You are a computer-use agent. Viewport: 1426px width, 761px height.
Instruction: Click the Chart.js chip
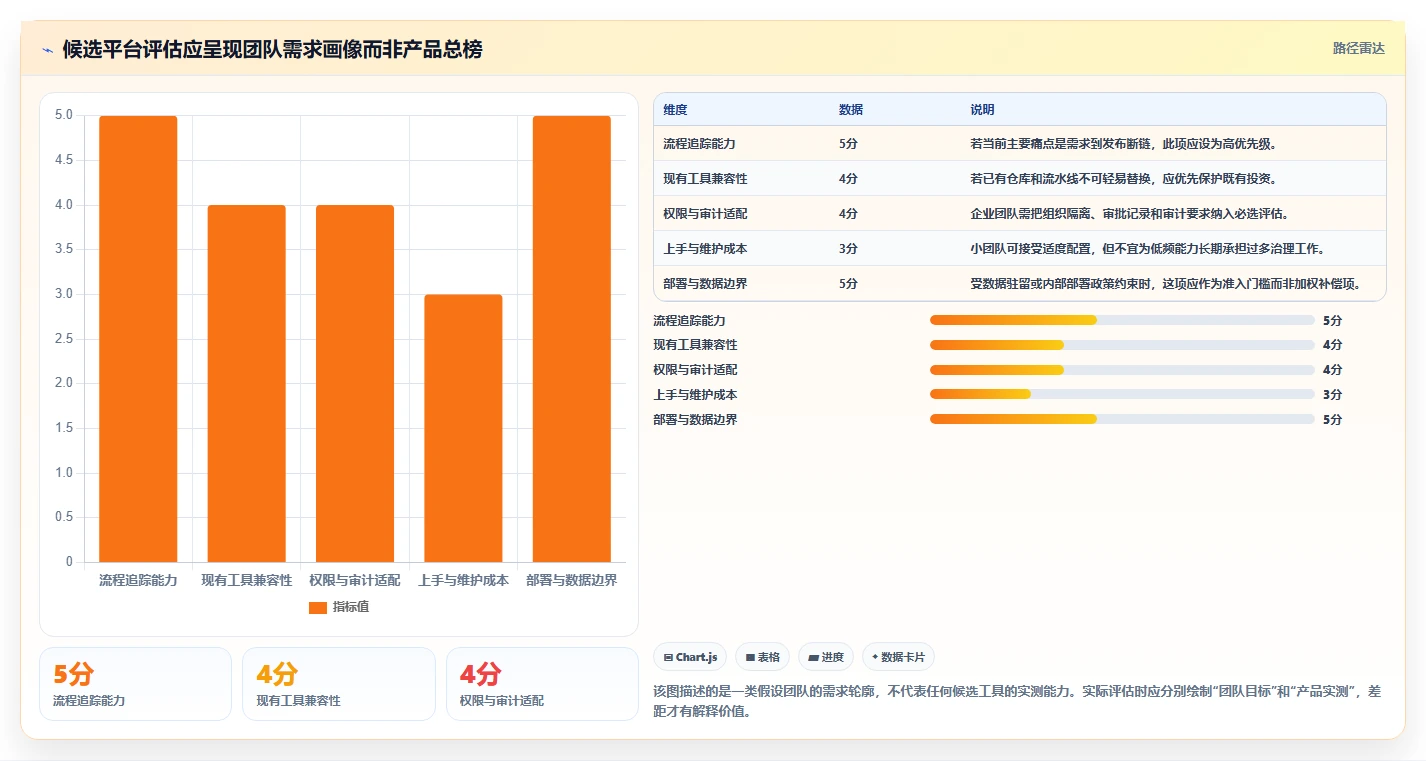[x=690, y=657]
